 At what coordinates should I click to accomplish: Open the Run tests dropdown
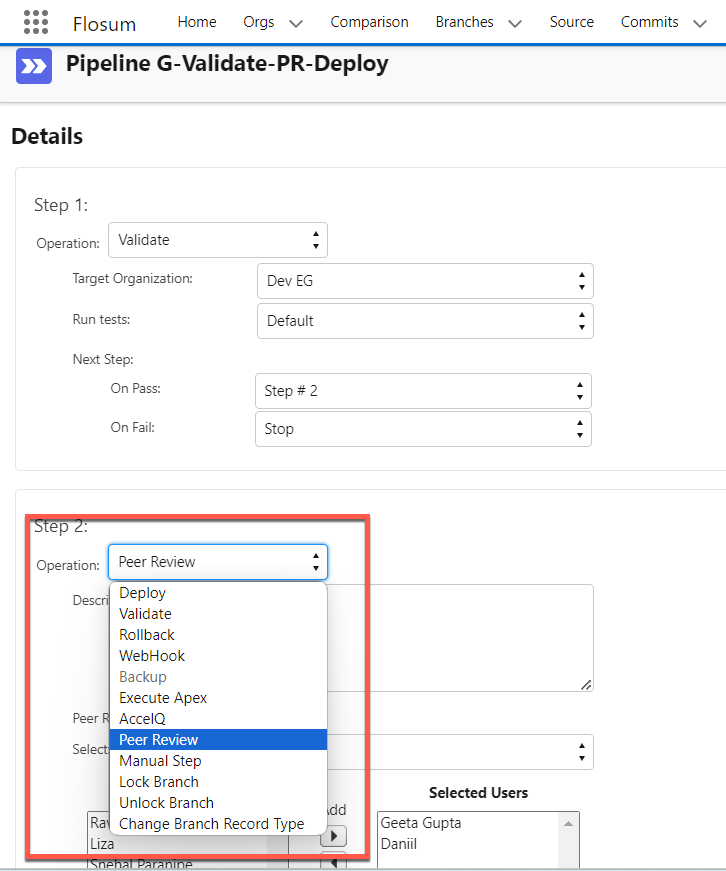(x=424, y=321)
